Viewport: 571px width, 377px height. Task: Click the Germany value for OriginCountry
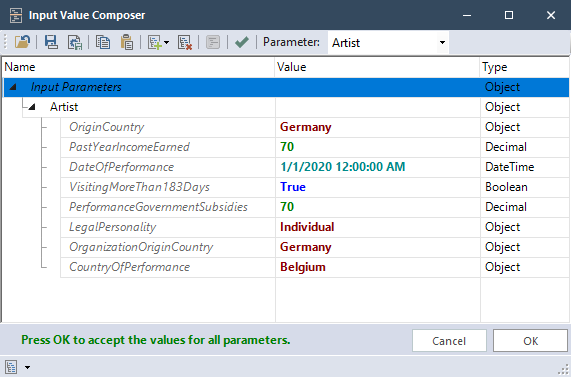coord(306,127)
